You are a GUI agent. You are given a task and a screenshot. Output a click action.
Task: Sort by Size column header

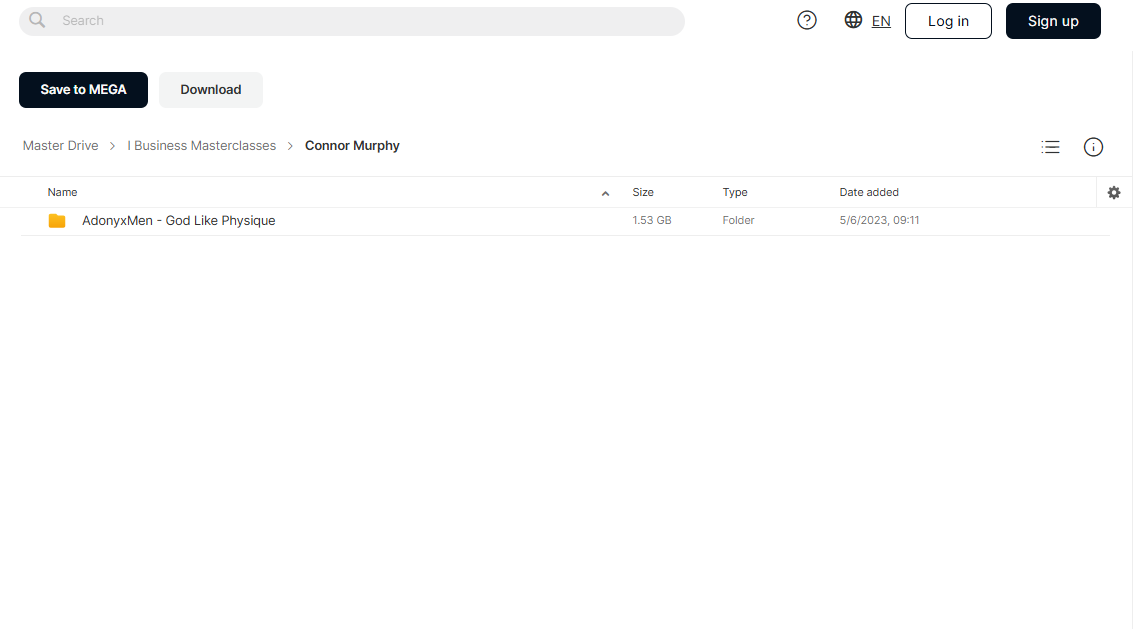click(642, 192)
